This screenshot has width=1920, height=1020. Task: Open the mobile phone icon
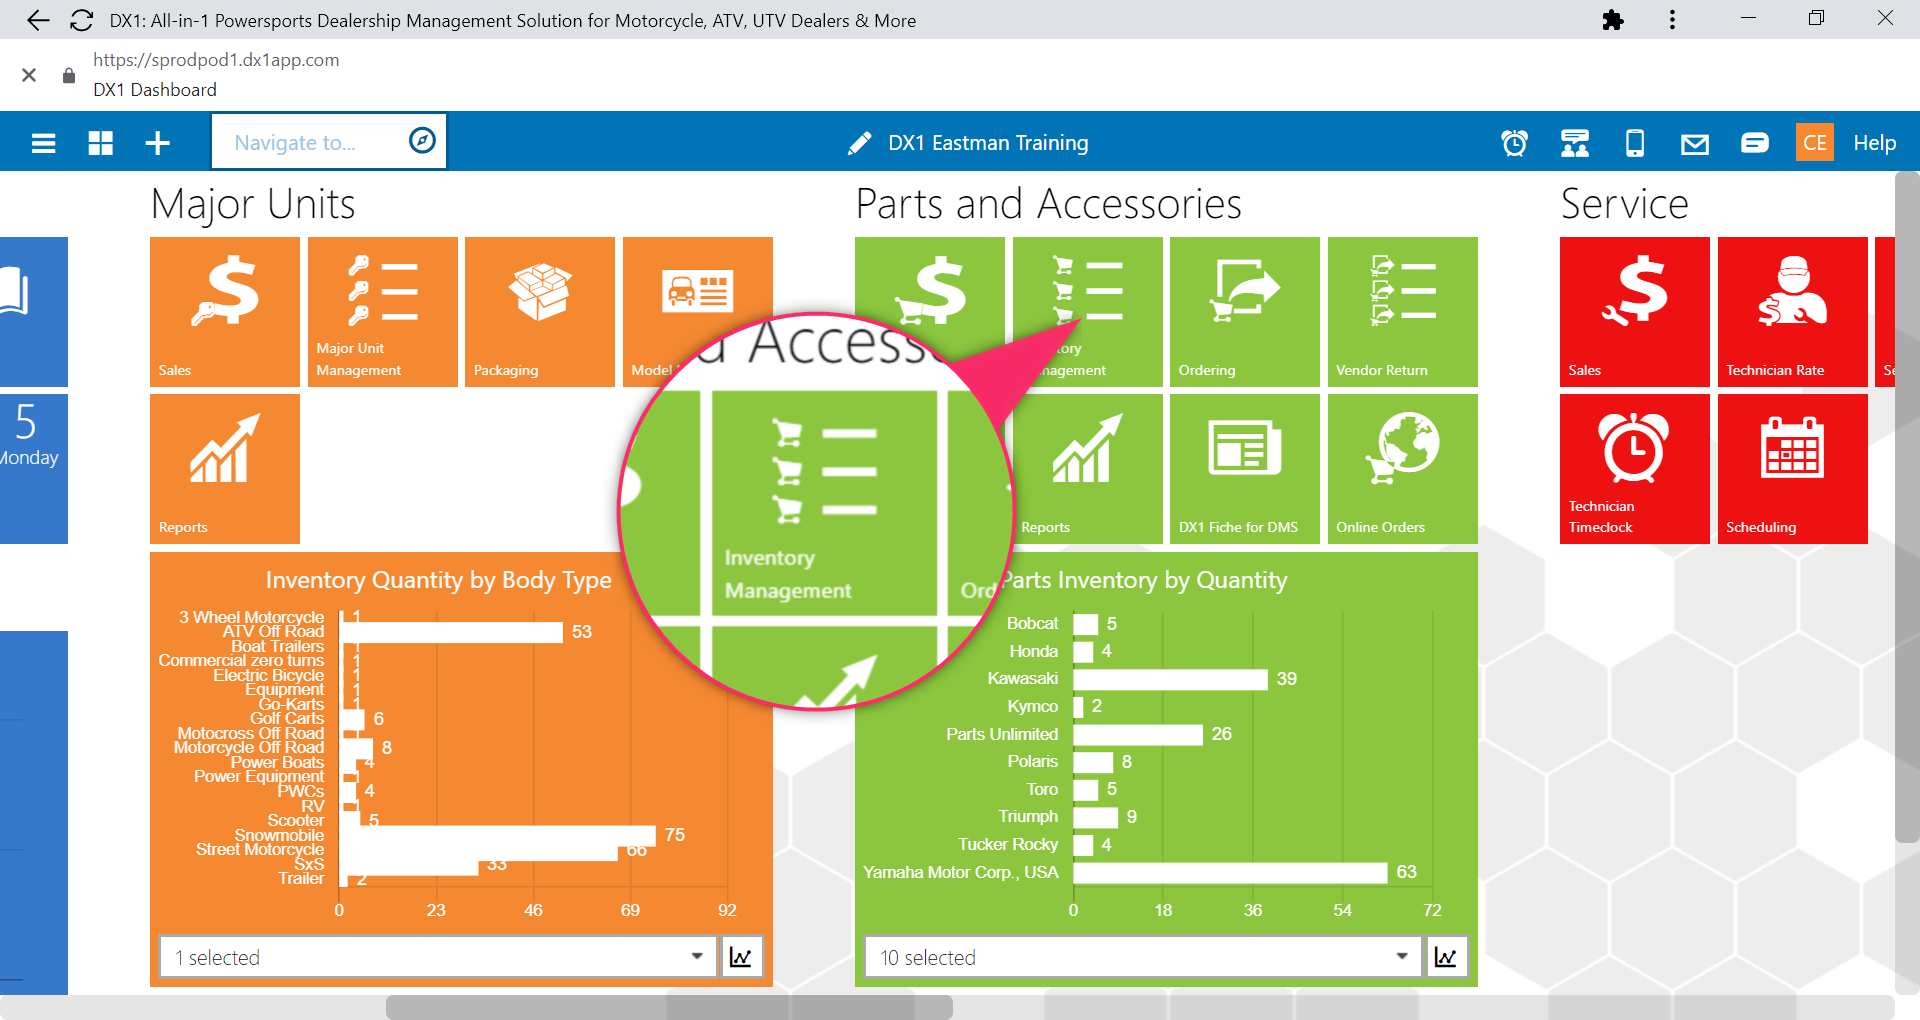(1635, 143)
